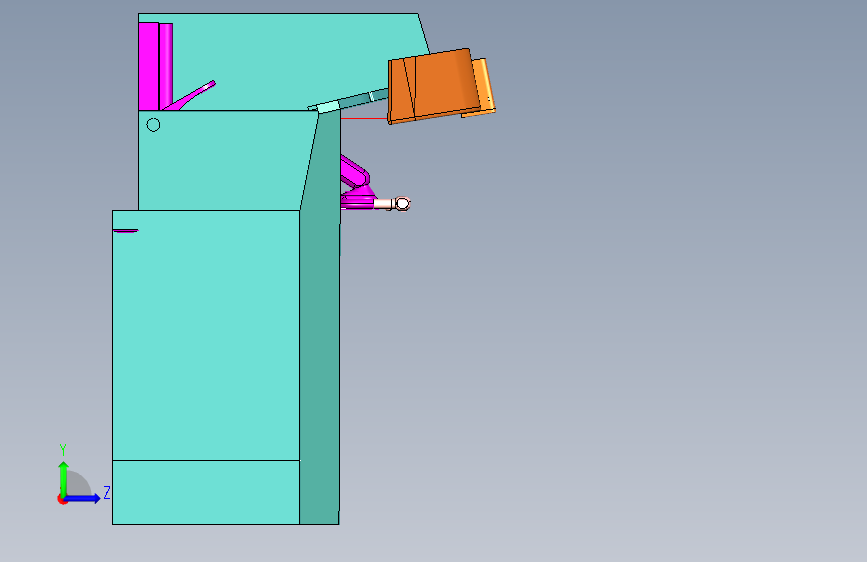The width and height of the screenshot is (867, 562).
Task: Click the red origin dot of triad
Action: [62, 499]
